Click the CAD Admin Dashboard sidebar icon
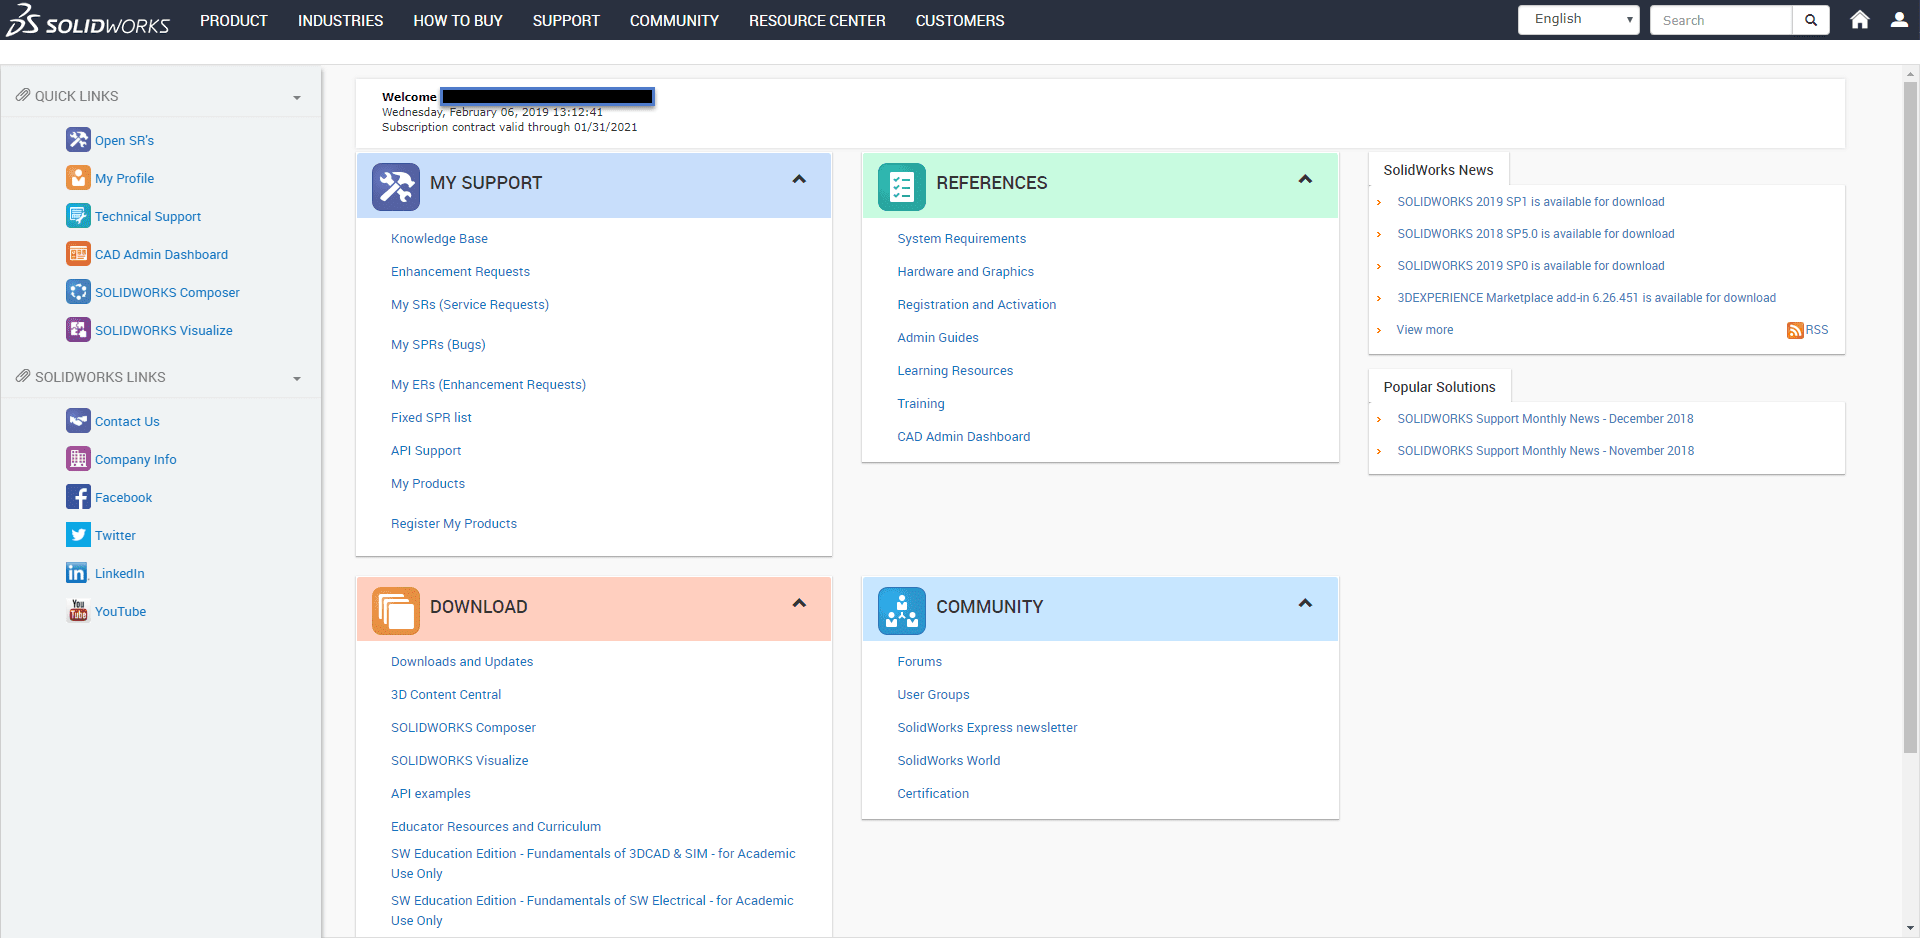 (78, 254)
